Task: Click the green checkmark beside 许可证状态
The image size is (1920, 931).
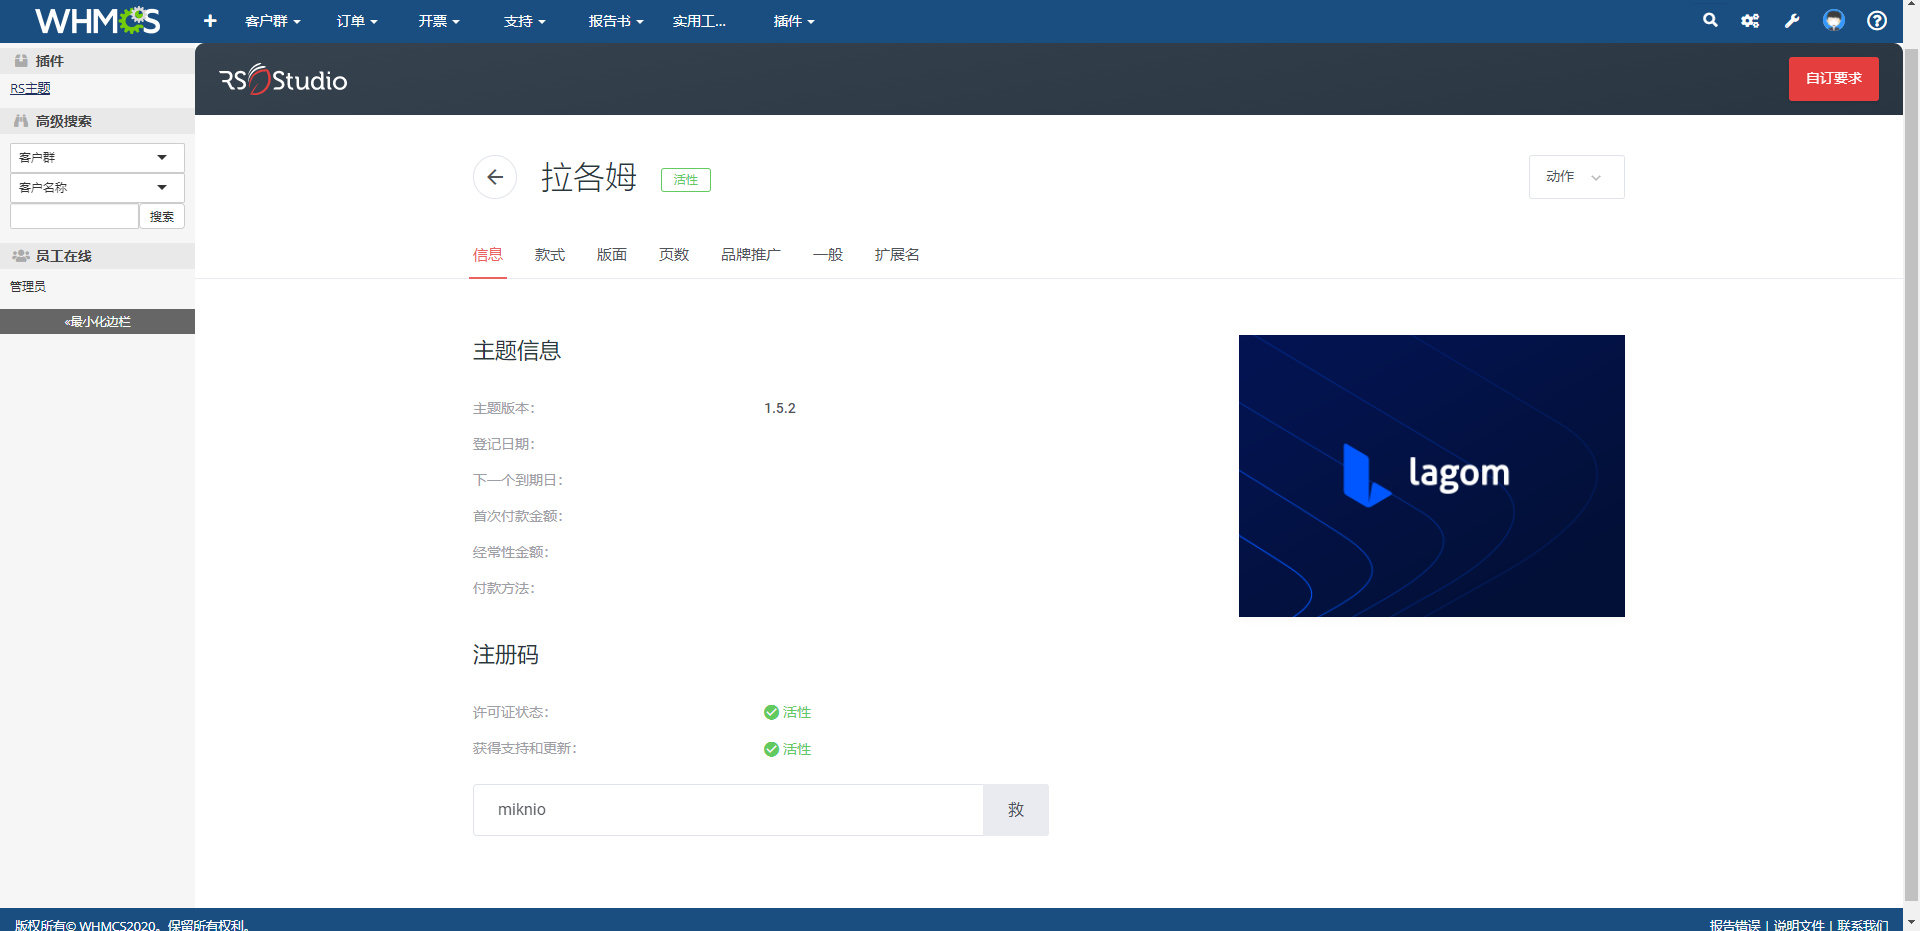Action: [770, 712]
